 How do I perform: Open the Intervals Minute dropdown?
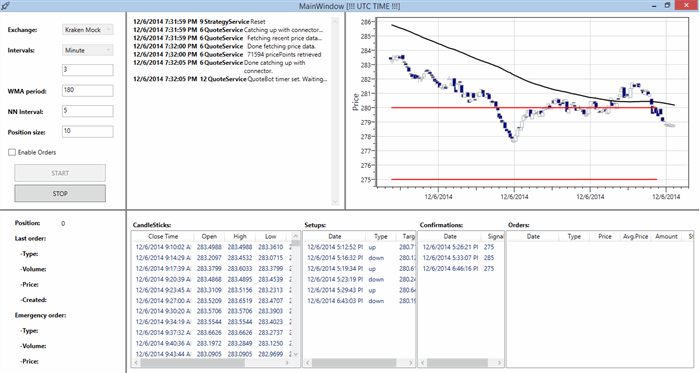pyautogui.click(x=88, y=50)
